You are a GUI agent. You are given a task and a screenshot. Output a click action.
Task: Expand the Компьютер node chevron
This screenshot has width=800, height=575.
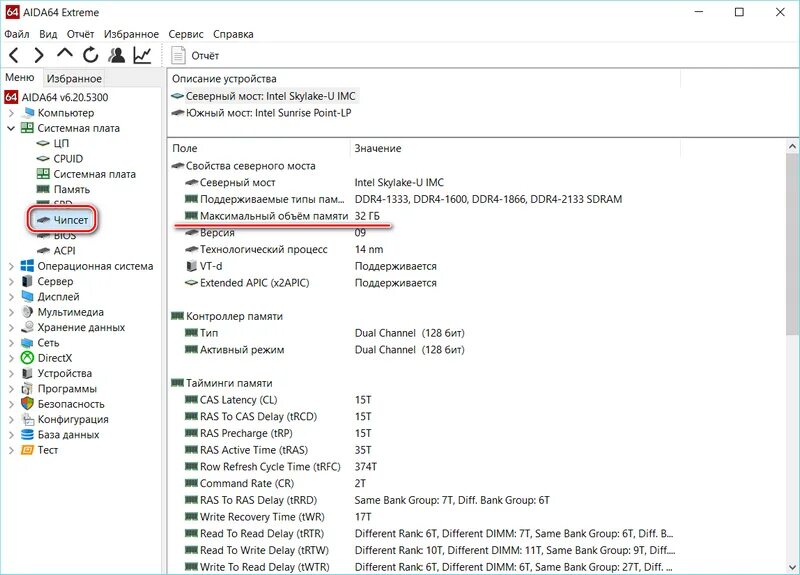[x=11, y=113]
